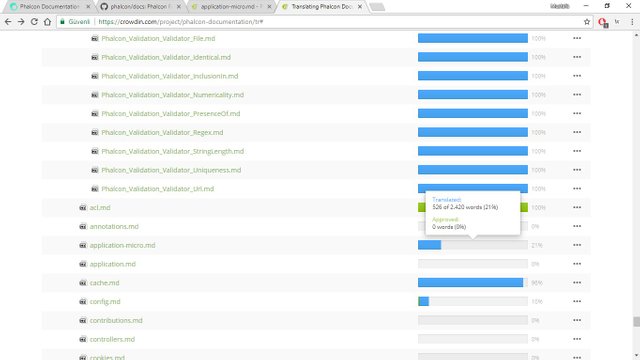Open the controllers.md file
Screen dimensions: 640x360
[112, 339]
